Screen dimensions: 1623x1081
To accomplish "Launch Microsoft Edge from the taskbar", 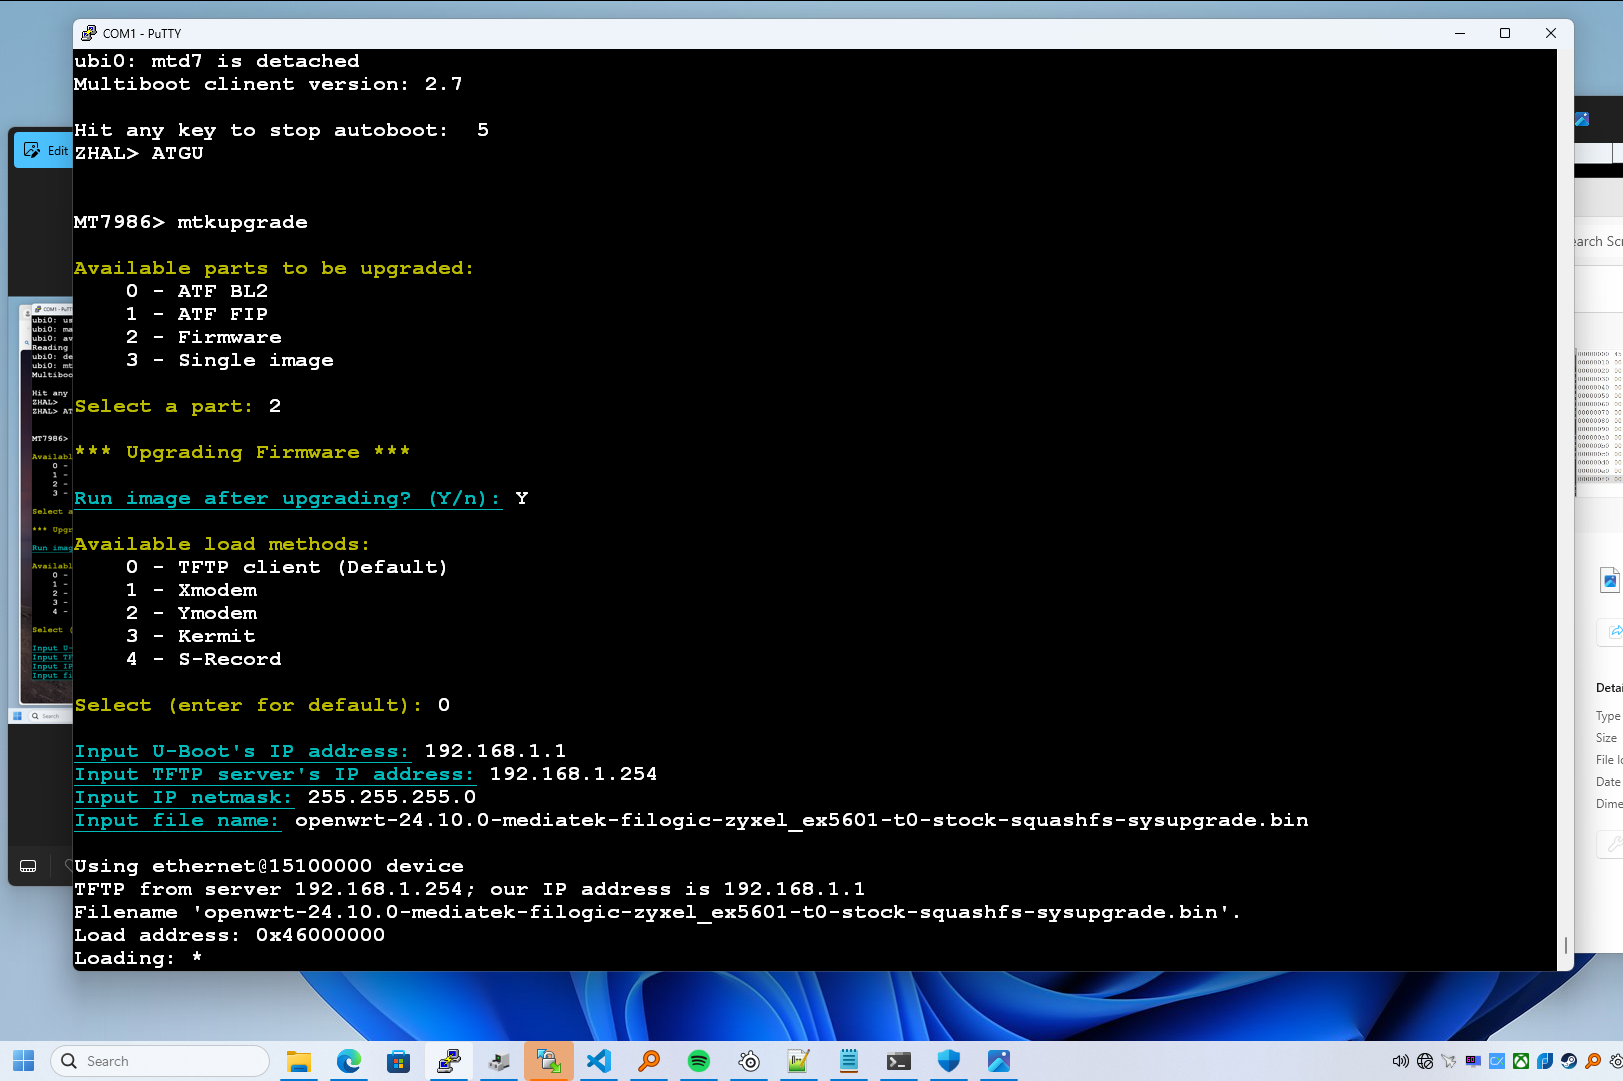I will tap(348, 1061).
